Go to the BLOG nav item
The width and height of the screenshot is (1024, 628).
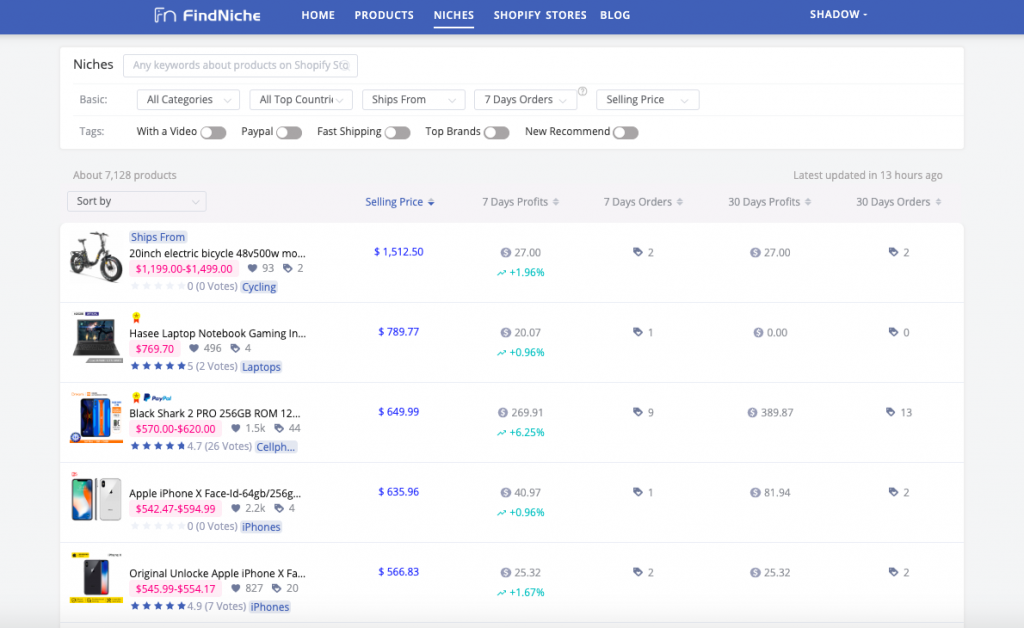615,15
